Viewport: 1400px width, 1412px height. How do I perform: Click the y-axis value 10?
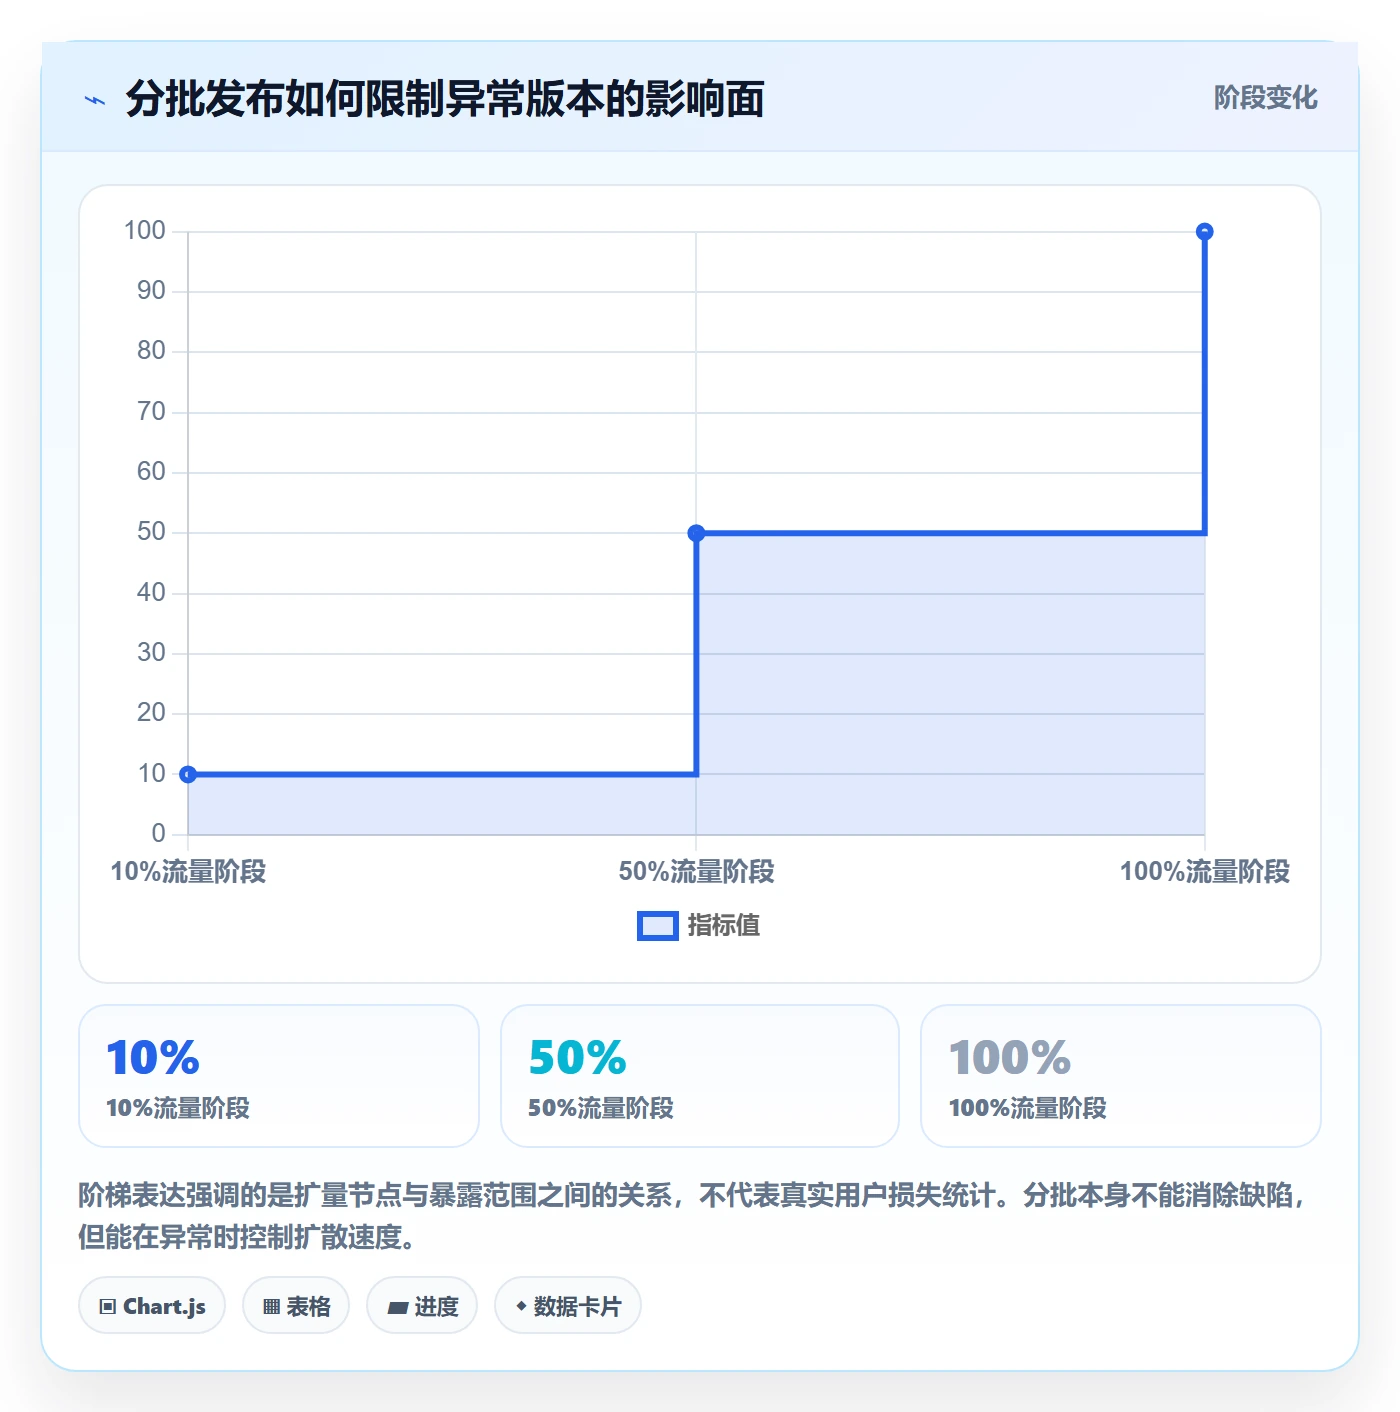[x=152, y=774]
